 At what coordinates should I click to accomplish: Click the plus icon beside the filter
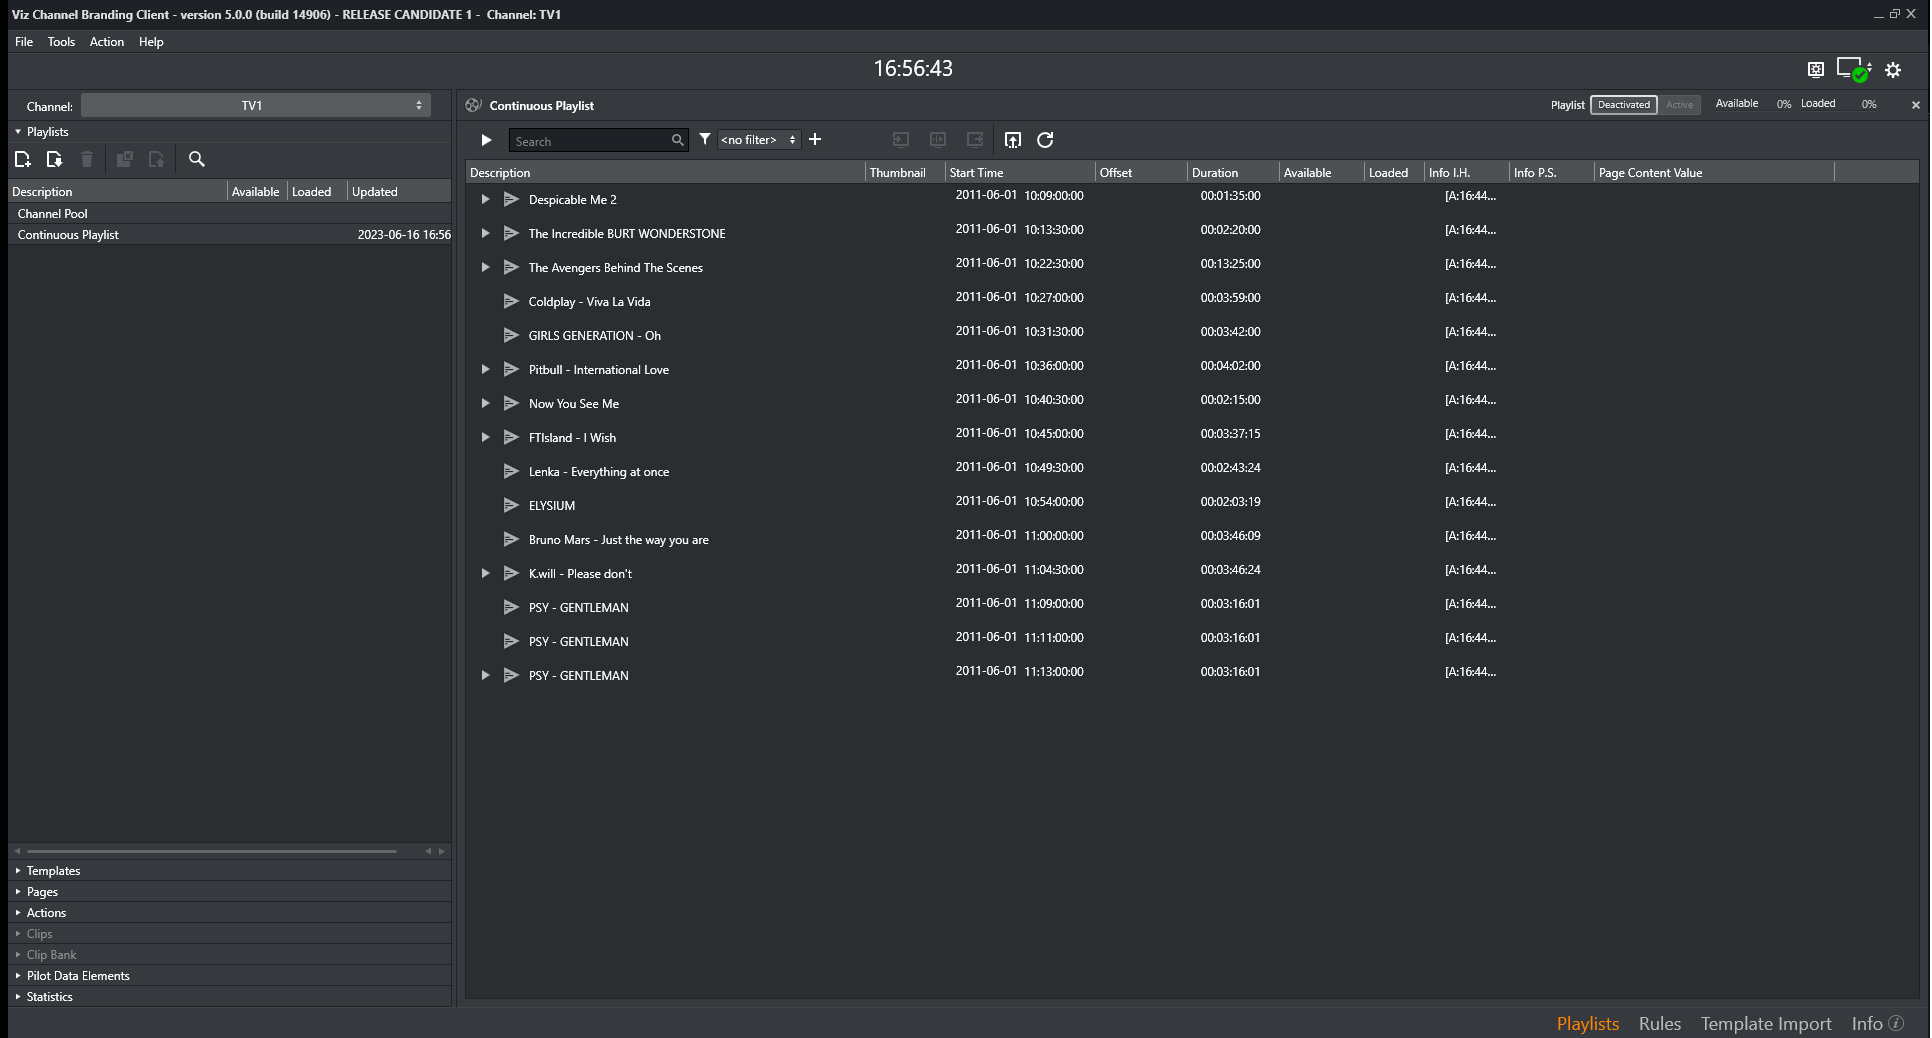pos(815,140)
